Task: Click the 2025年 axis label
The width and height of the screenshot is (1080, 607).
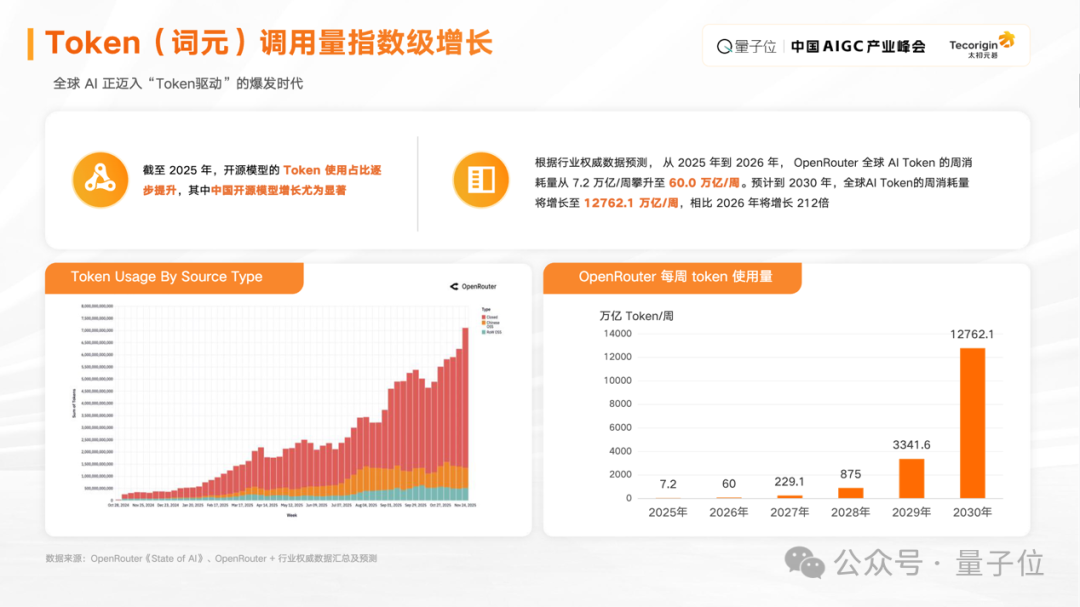Action: (x=667, y=512)
